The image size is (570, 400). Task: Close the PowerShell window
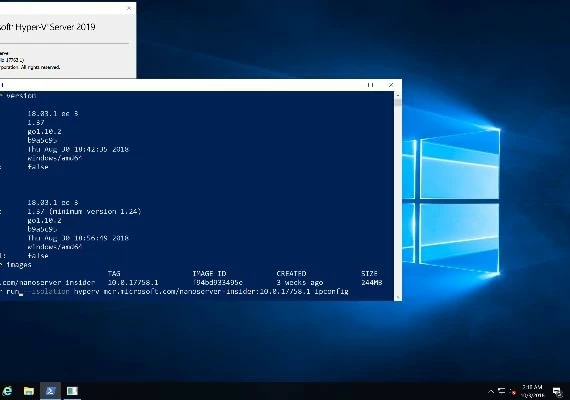point(391,85)
